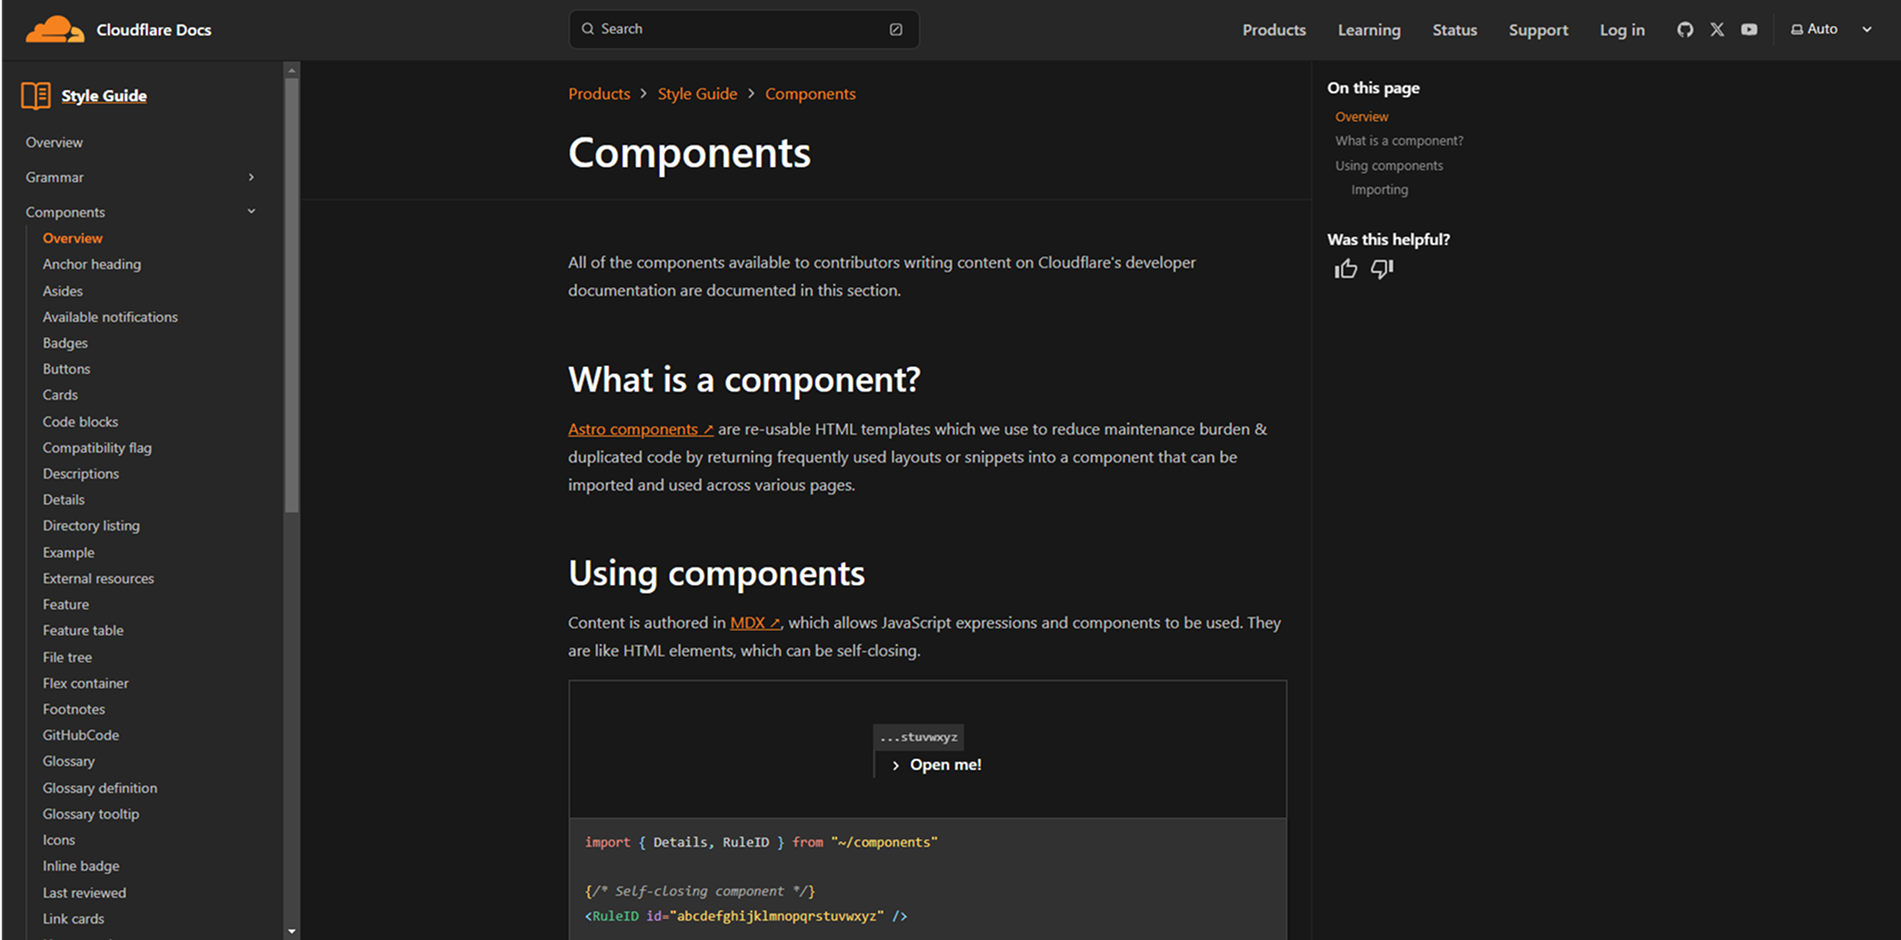Screen dimensions: 1901x940
Task: Open the Descriptions sidebar page
Action: 80,474
